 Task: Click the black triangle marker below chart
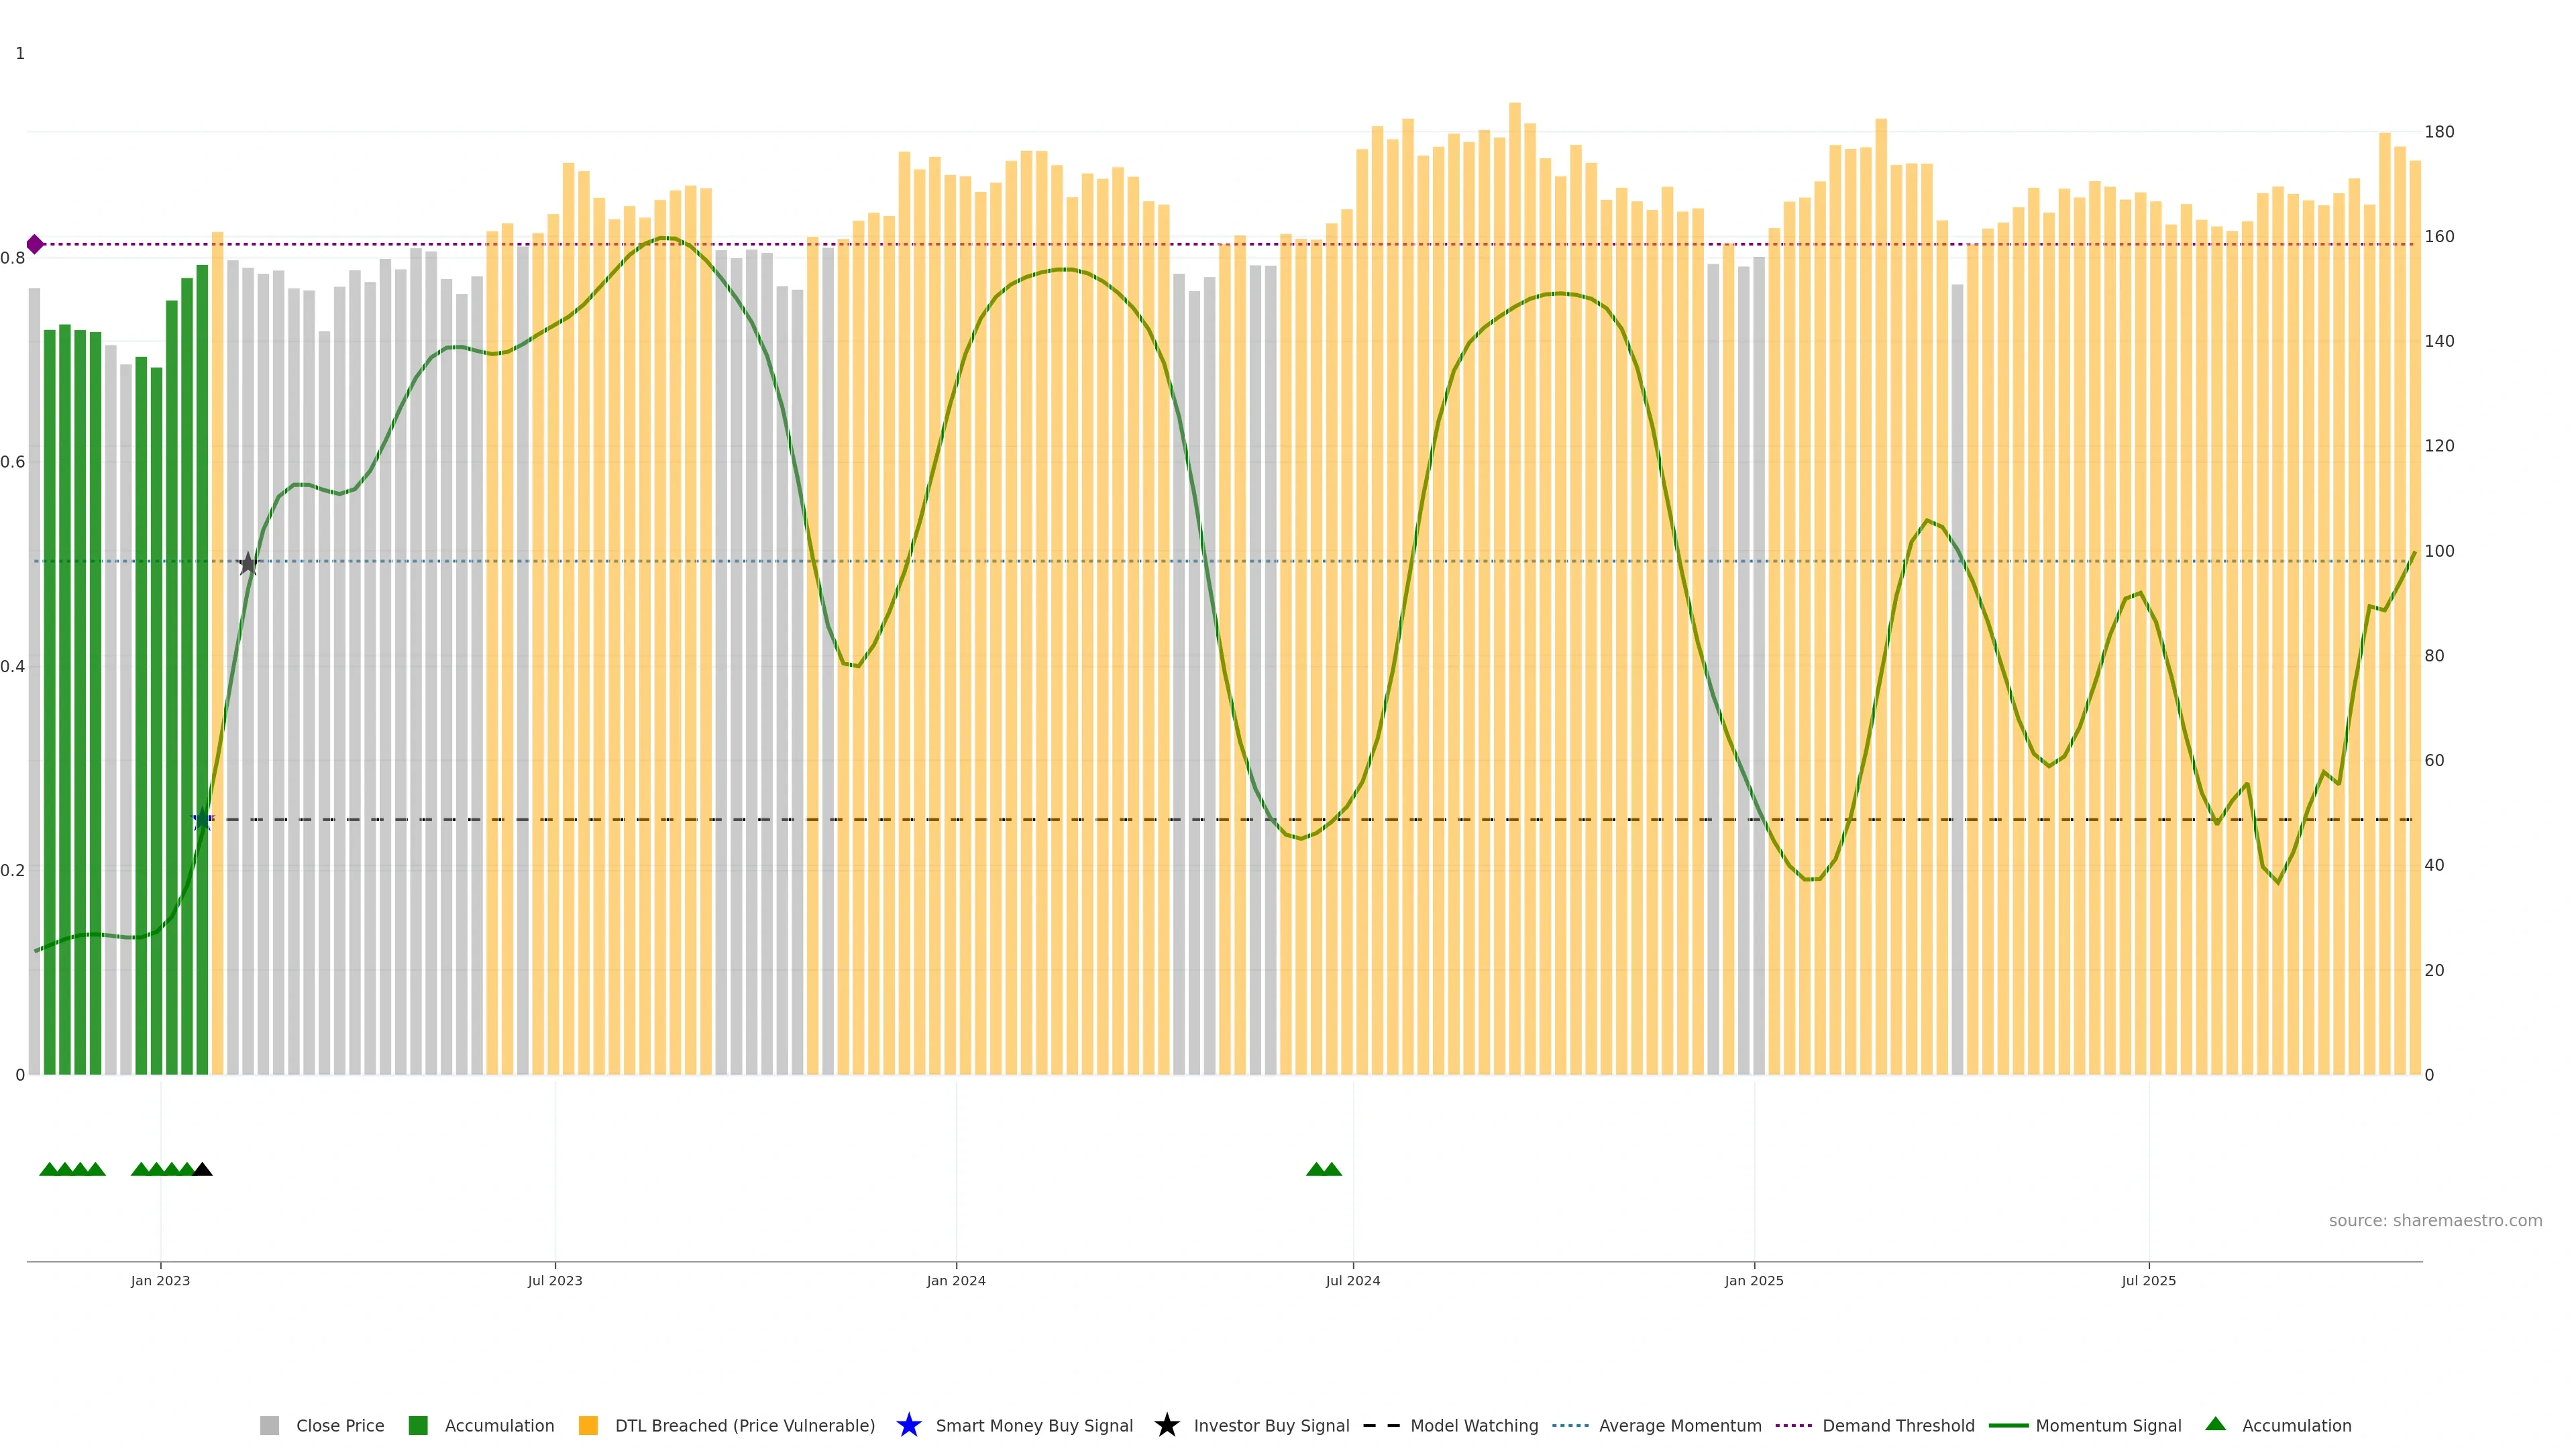[202, 1169]
